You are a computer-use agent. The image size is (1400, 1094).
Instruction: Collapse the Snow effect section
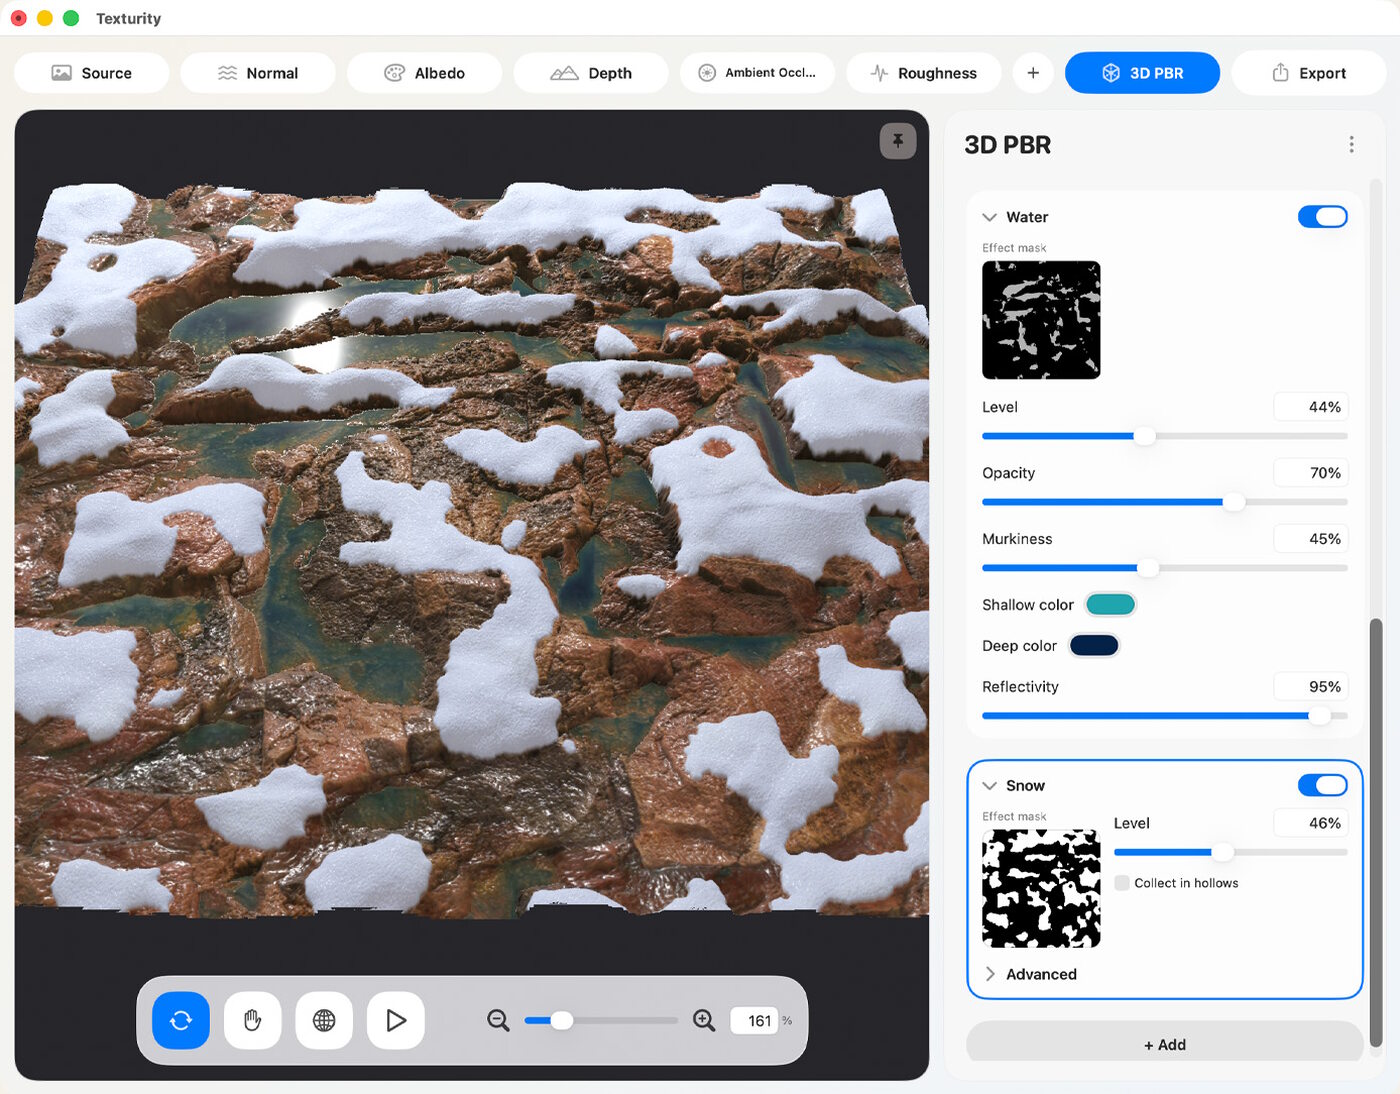[990, 786]
